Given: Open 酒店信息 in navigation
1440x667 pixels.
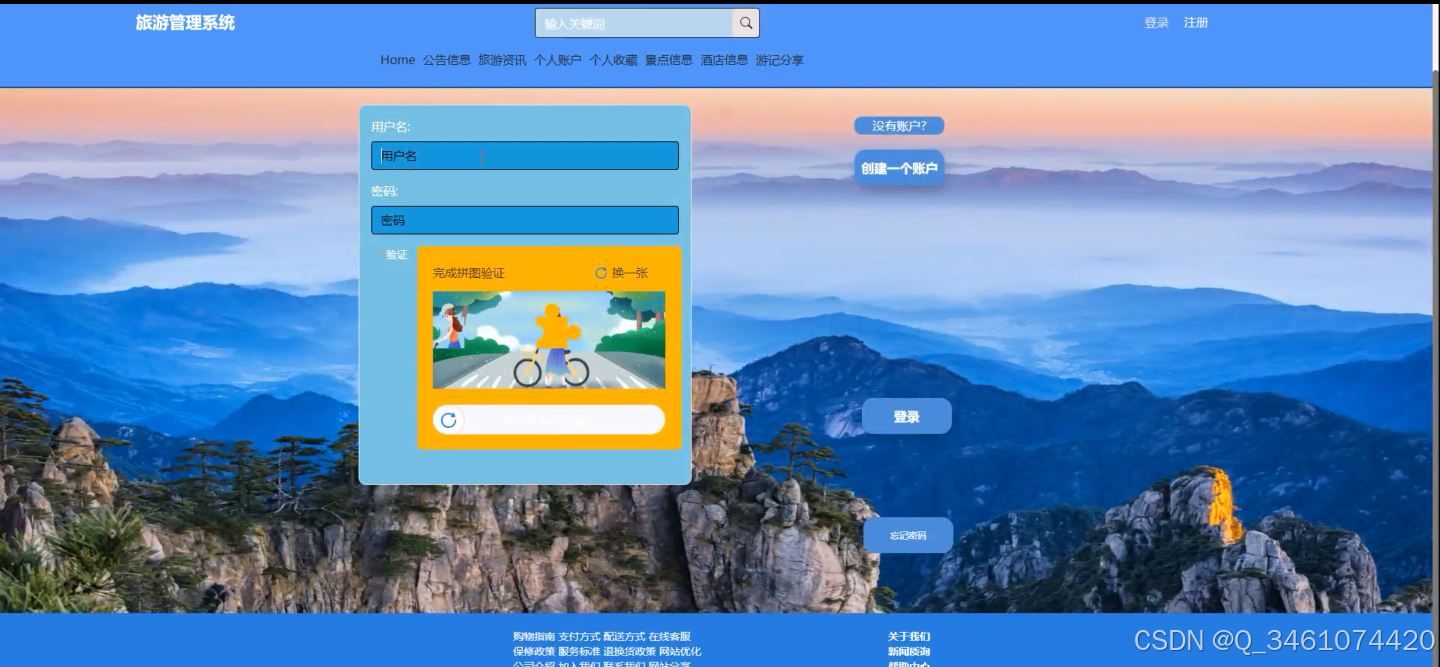Looking at the screenshot, I should click(x=724, y=60).
